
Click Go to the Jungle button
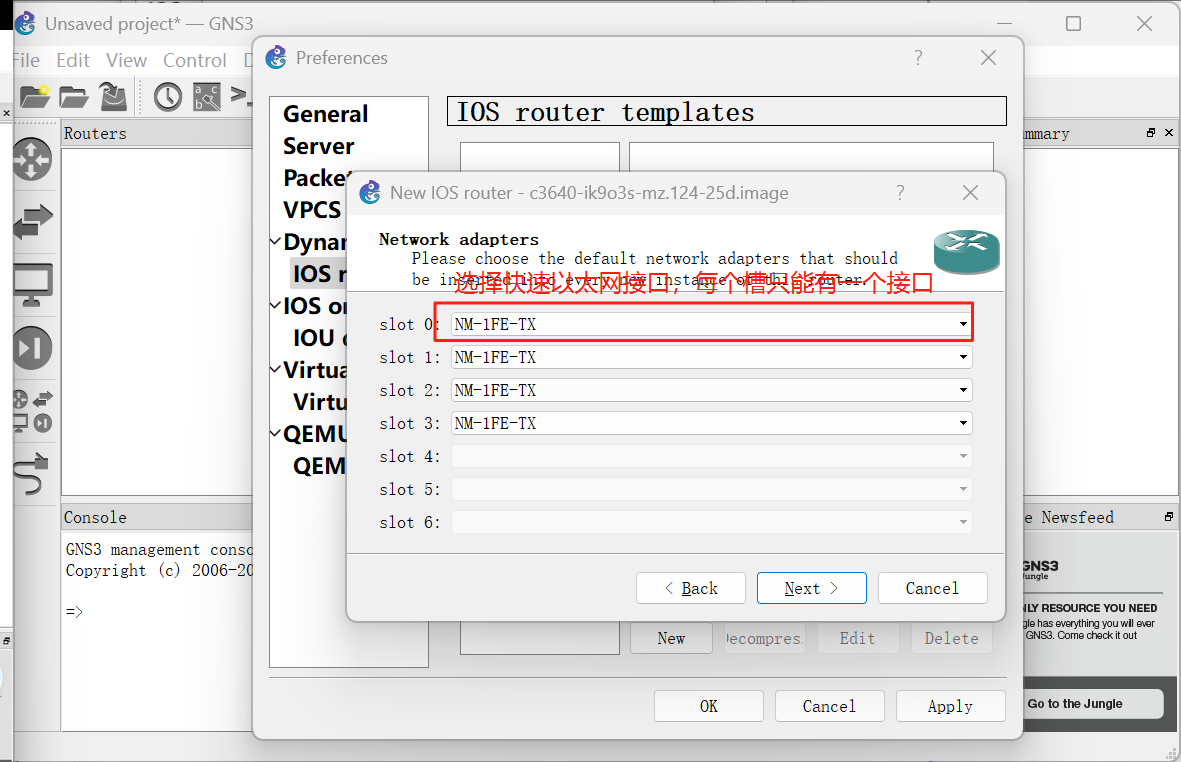click(x=1092, y=703)
